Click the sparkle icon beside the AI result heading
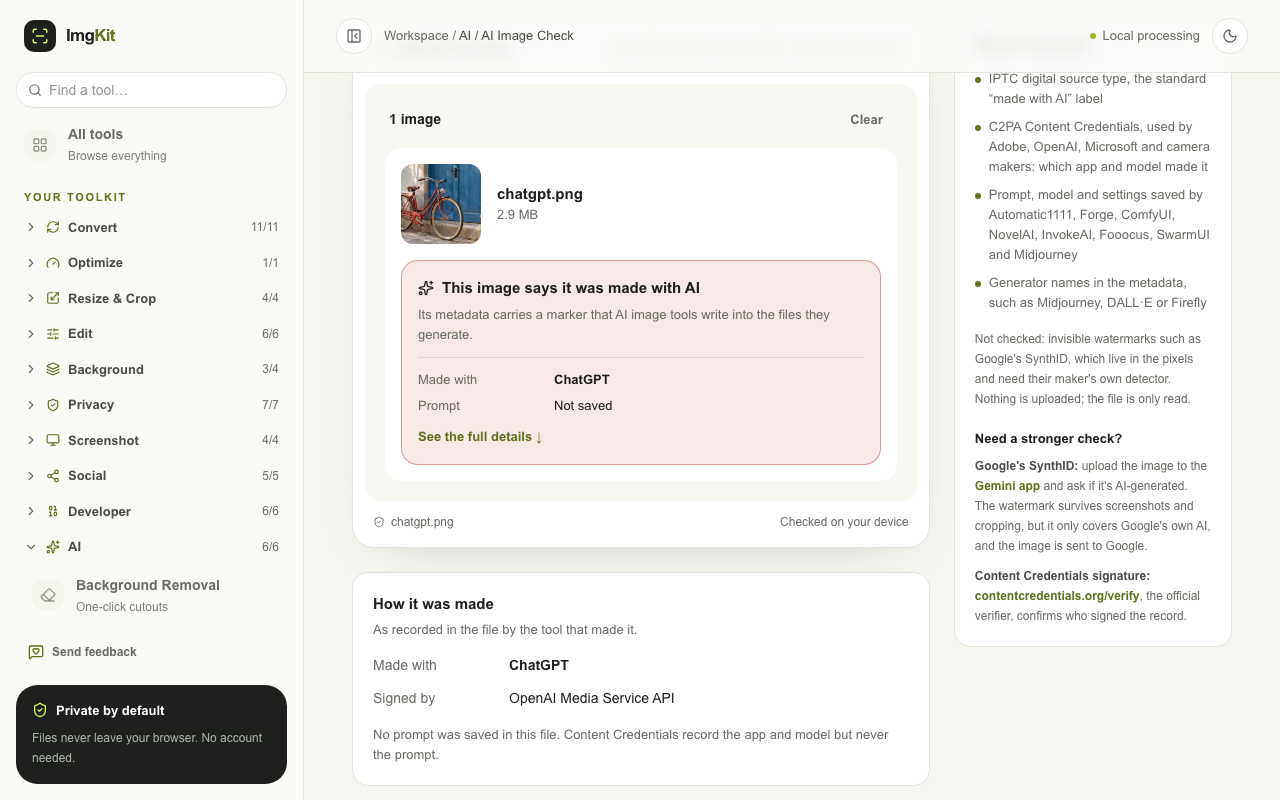The height and width of the screenshot is (800, 1280). (426, 288)
